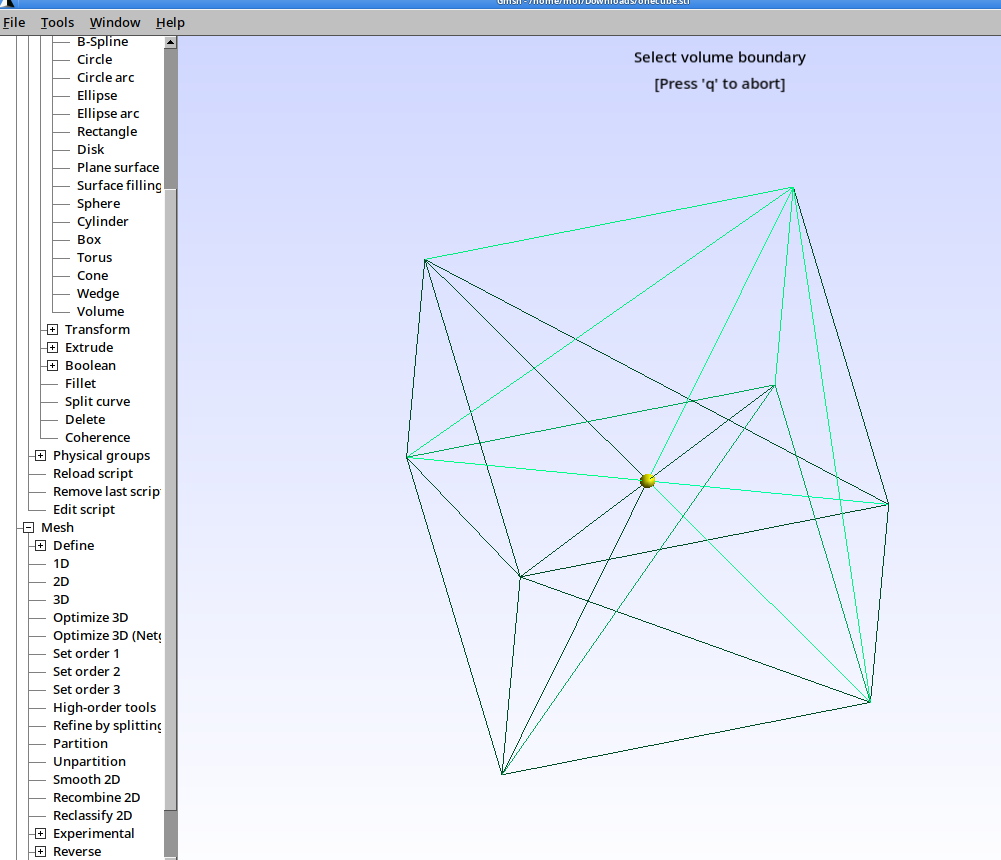Click Delete in the geometry tree
Viewport: 1001px width, 860px height.
click(x=85, y=419)
